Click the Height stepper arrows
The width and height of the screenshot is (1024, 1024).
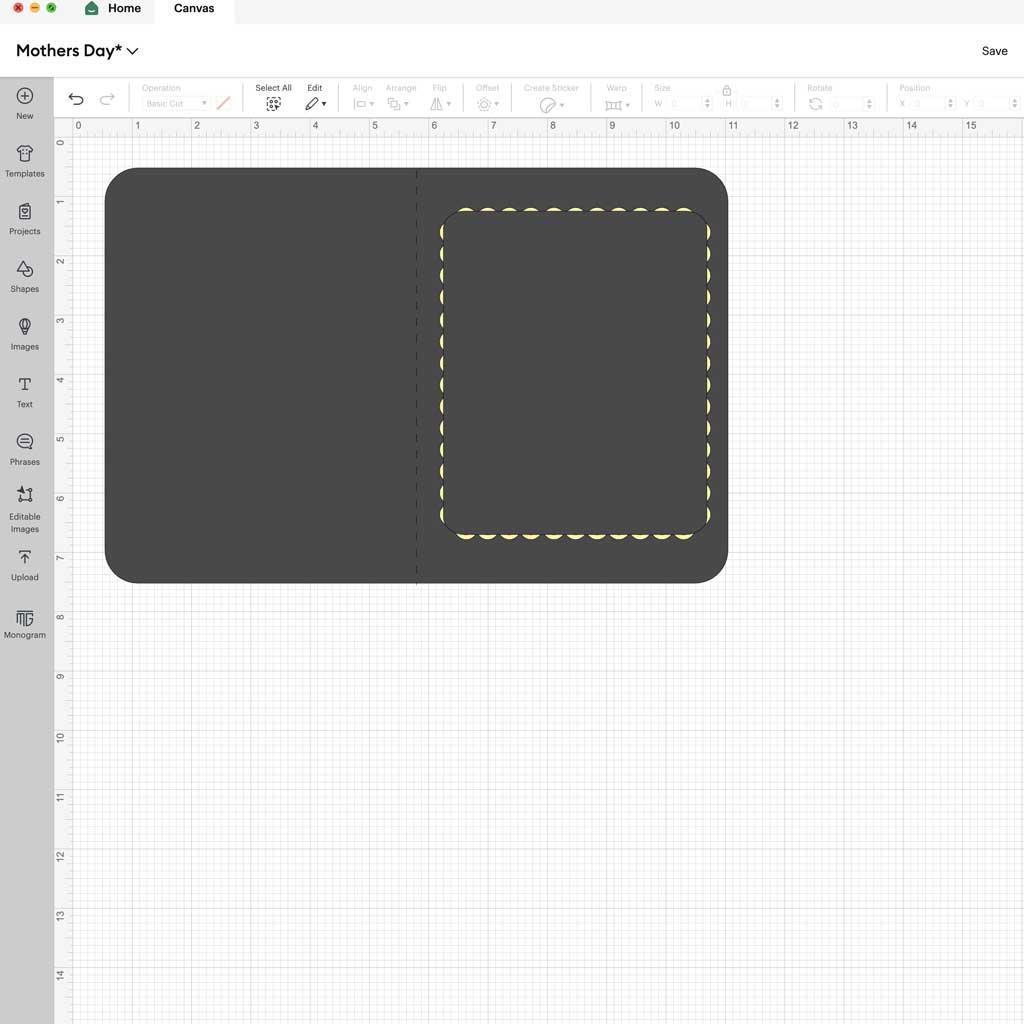pyautogui.click(x=777, y=103)
